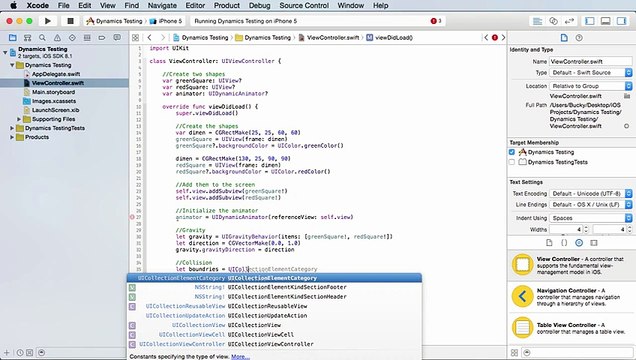
Task: Toggle the Navigator pane visibility
Action: (x=590, y=21)
